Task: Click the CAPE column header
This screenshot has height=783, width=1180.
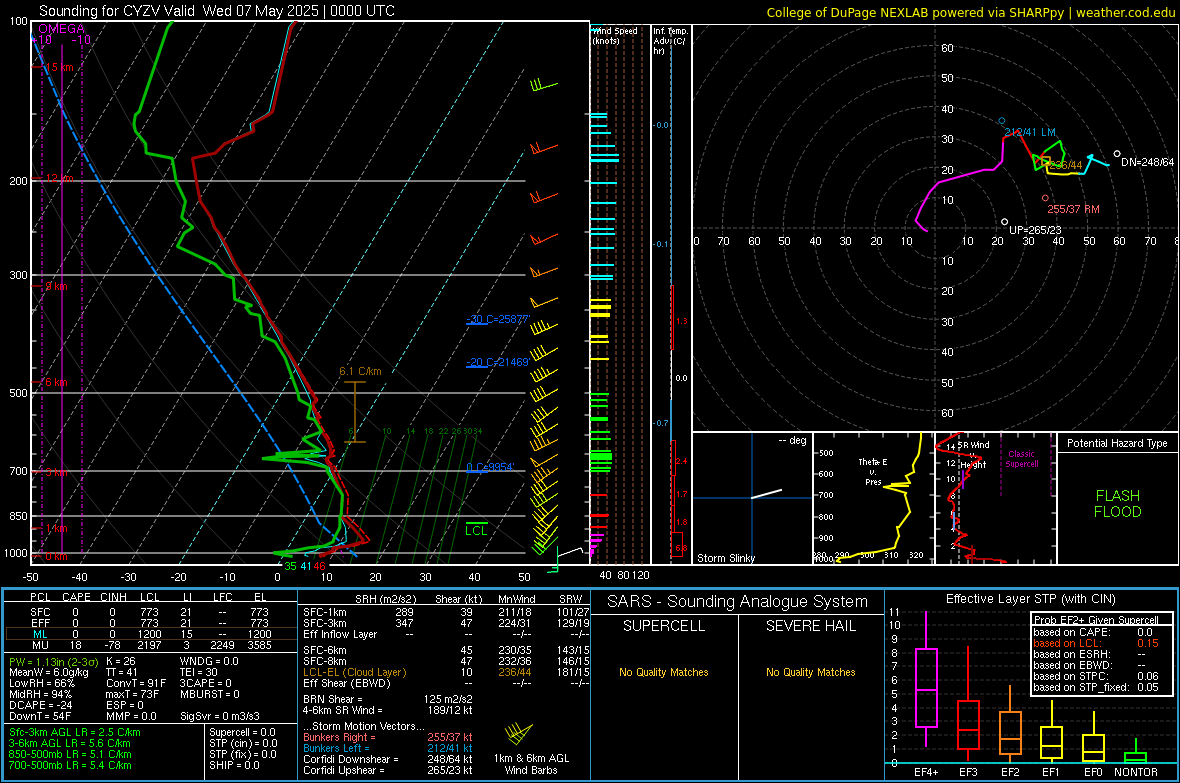Action: click(x=76, y=597)
